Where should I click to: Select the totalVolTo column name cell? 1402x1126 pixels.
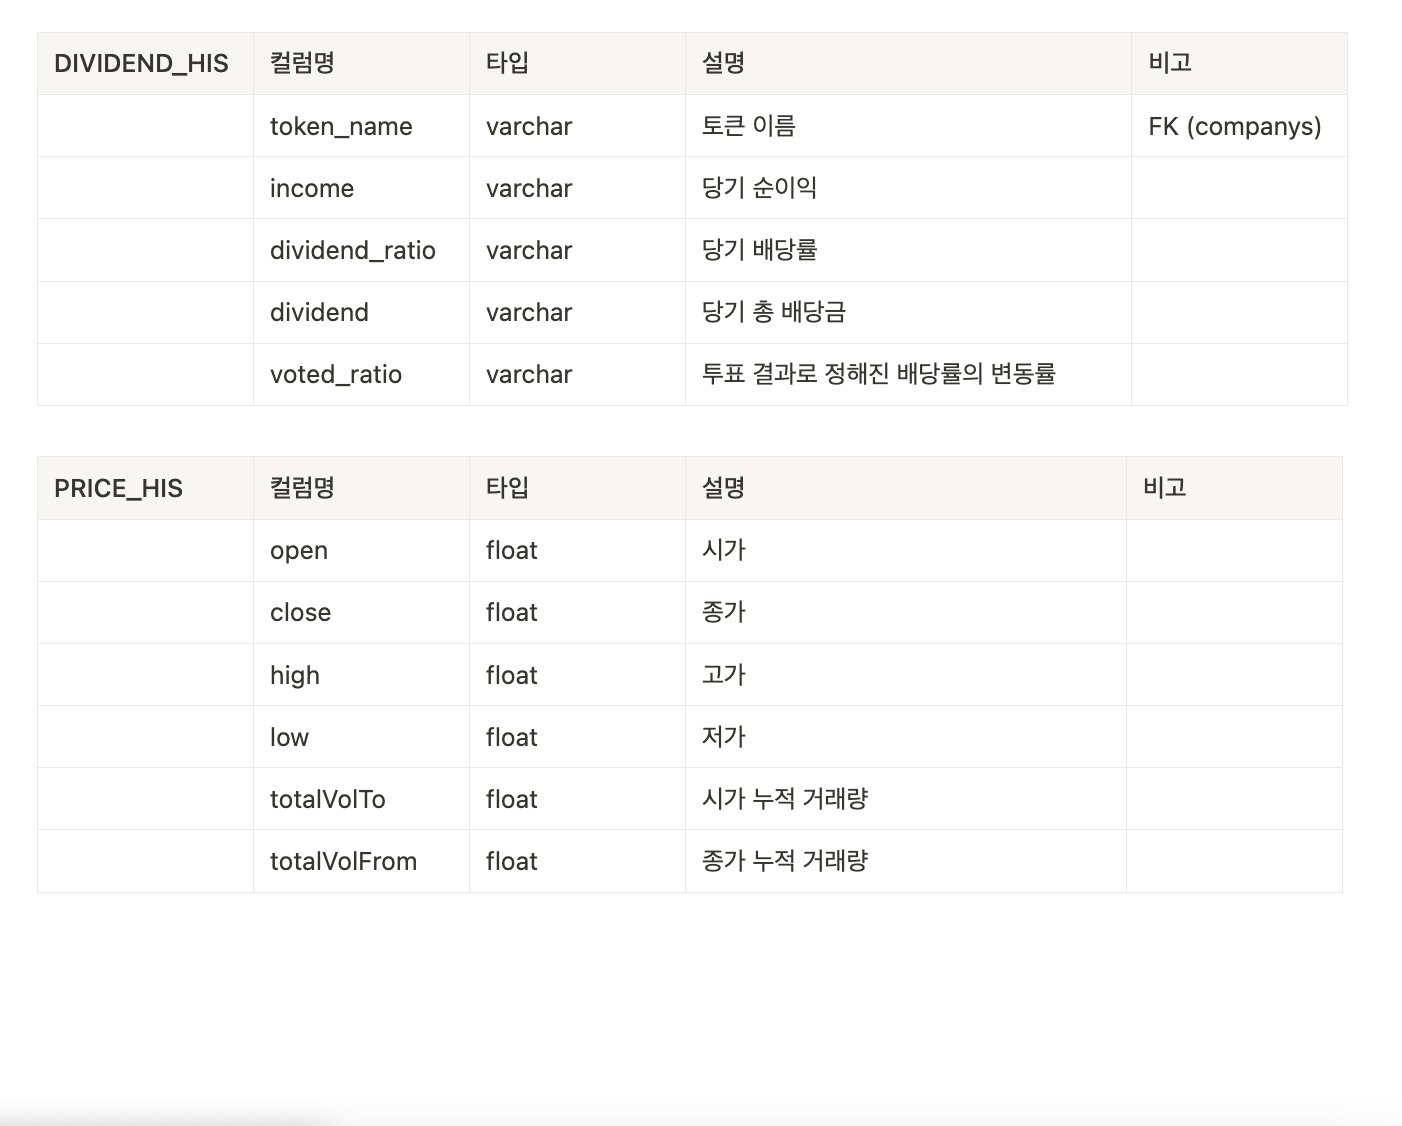pos(361,799)
